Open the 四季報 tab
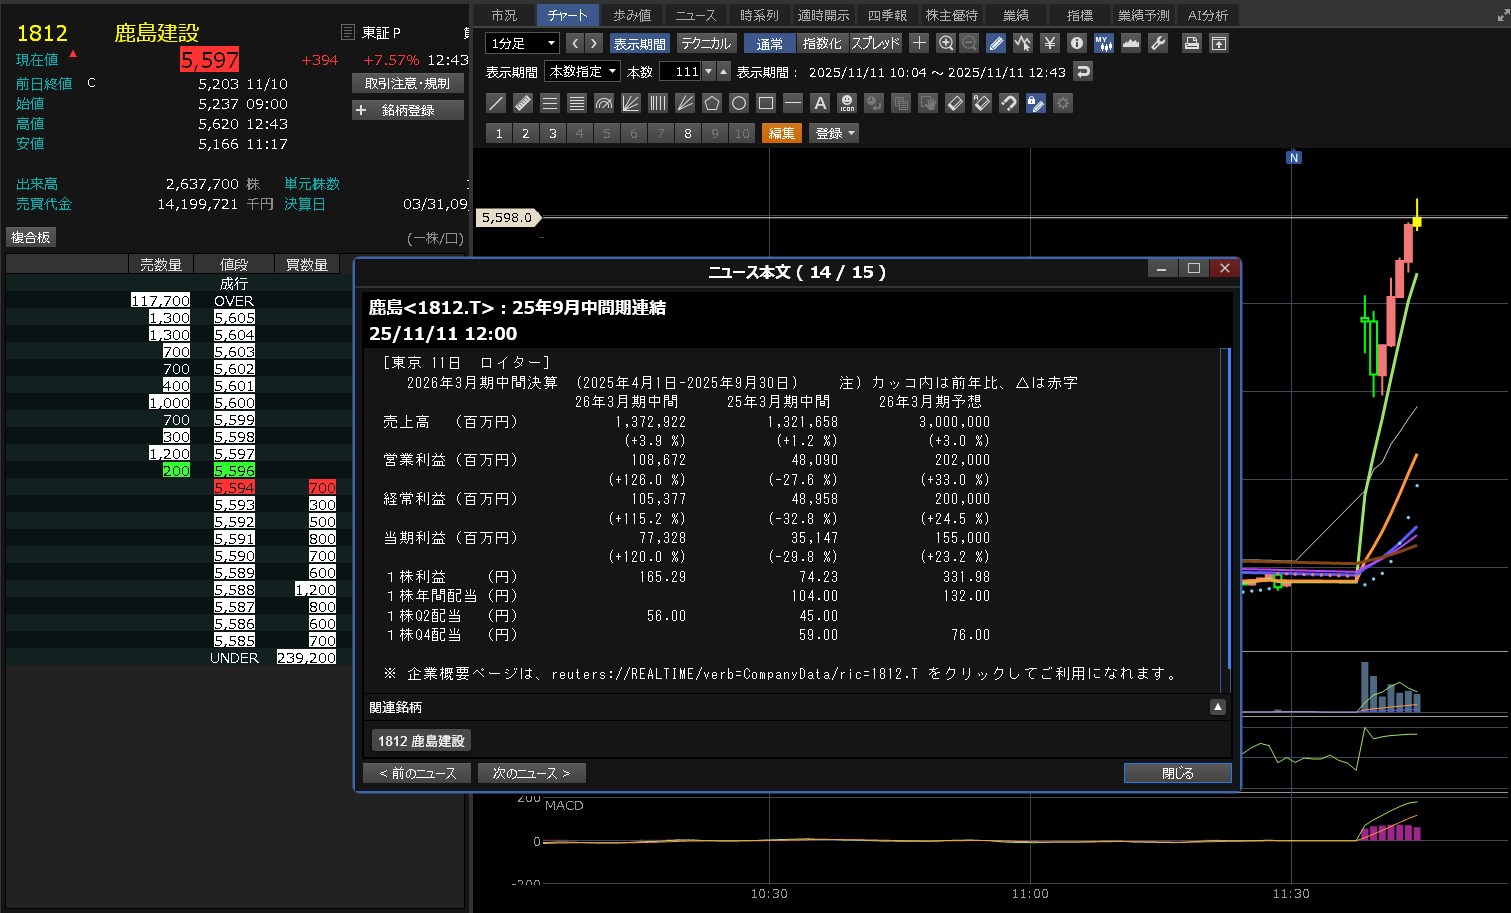 click(887, 15)
